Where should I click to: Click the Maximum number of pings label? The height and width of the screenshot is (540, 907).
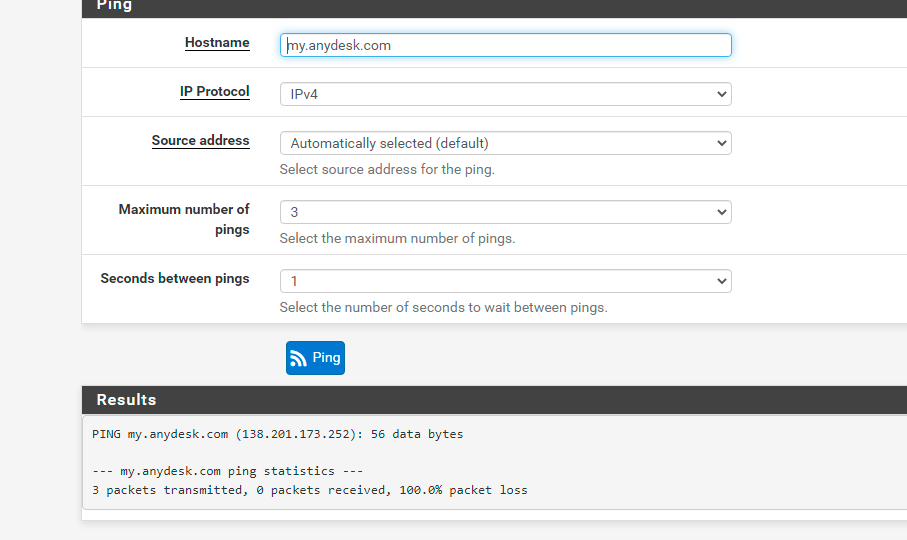184,219
